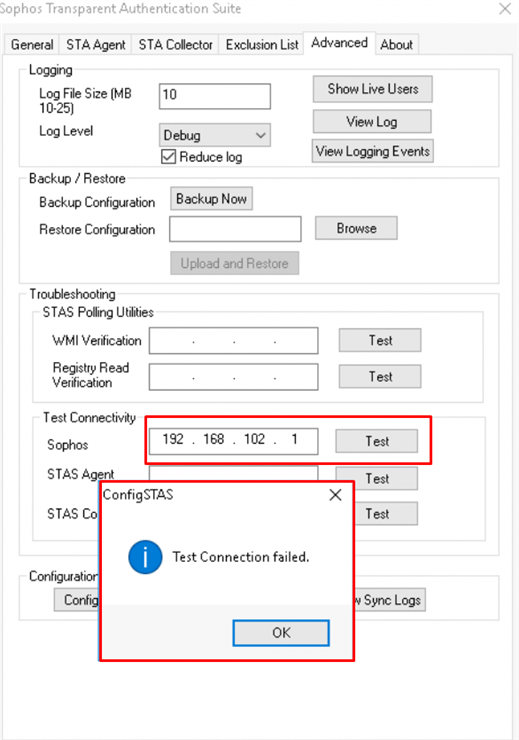This screenshot has height=740, width=519.
Task: Focus the Log File Size input field
Action: (215, 96)
